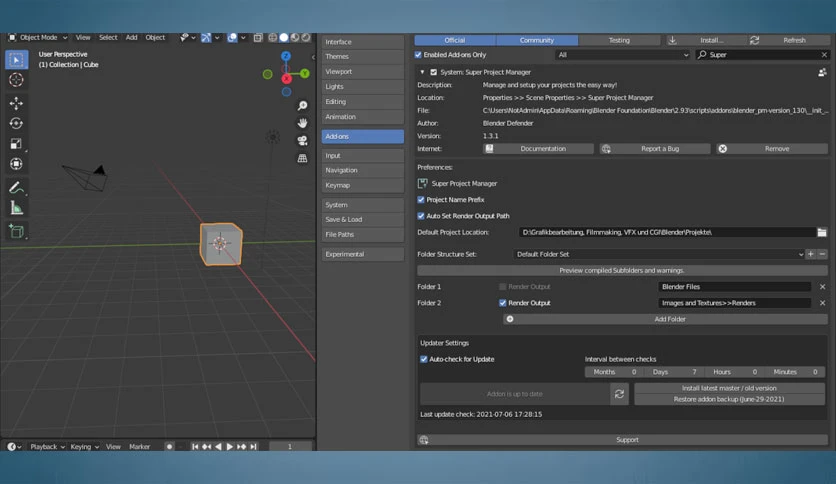836x484 pixels.
Task: Clear the Super search field
Action: point(824,55)
